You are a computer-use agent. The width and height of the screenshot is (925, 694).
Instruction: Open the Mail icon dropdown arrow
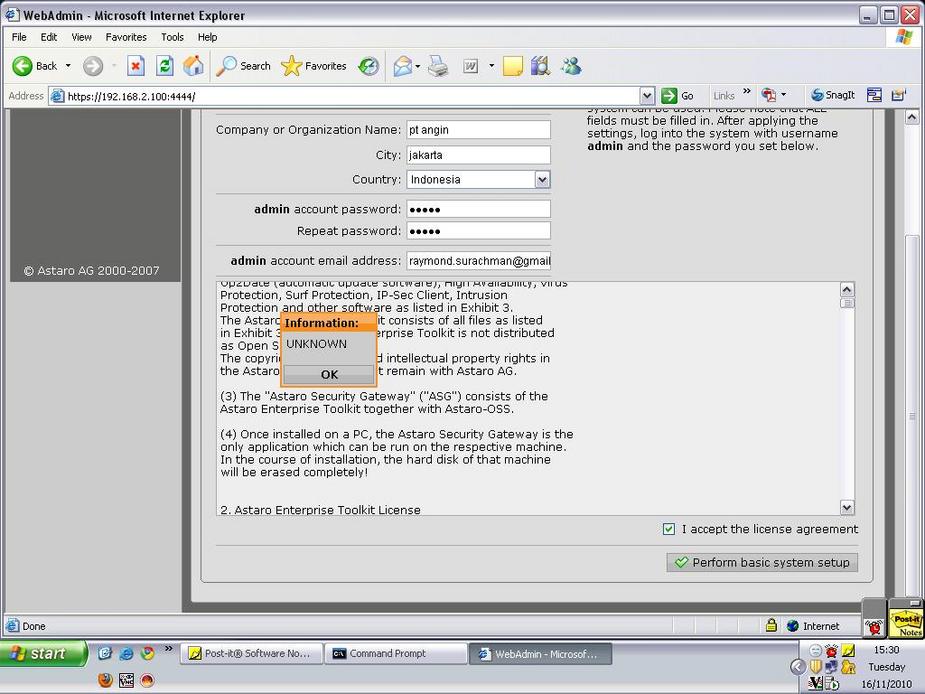(418, 66)
